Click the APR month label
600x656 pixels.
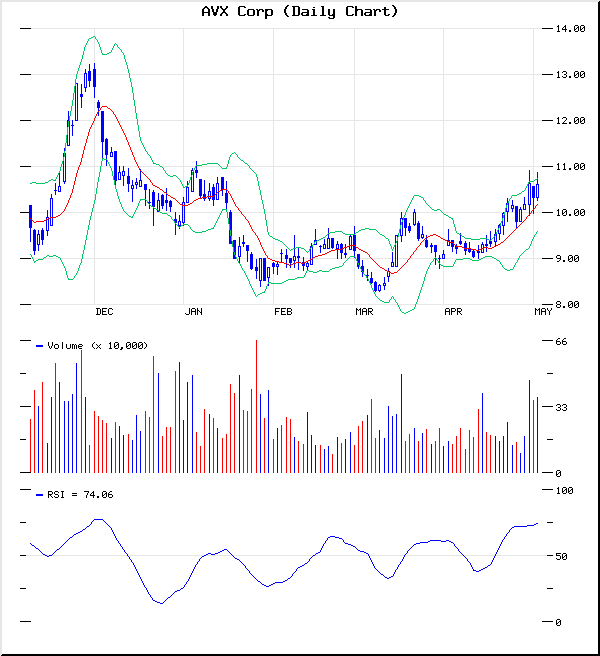click(x=453, y=312)
